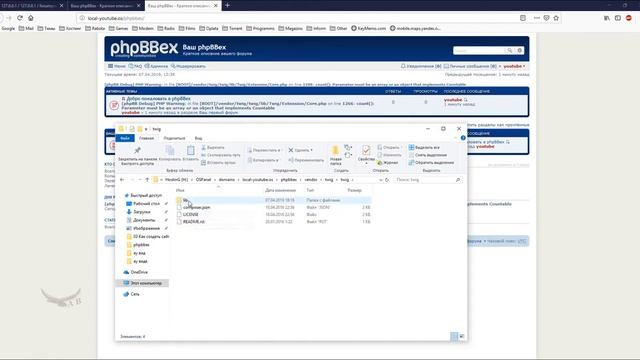Switch to Share (Поделиться) ribbon tab
This screenshot has width=640, height=360.
click(x=174, y=138)
